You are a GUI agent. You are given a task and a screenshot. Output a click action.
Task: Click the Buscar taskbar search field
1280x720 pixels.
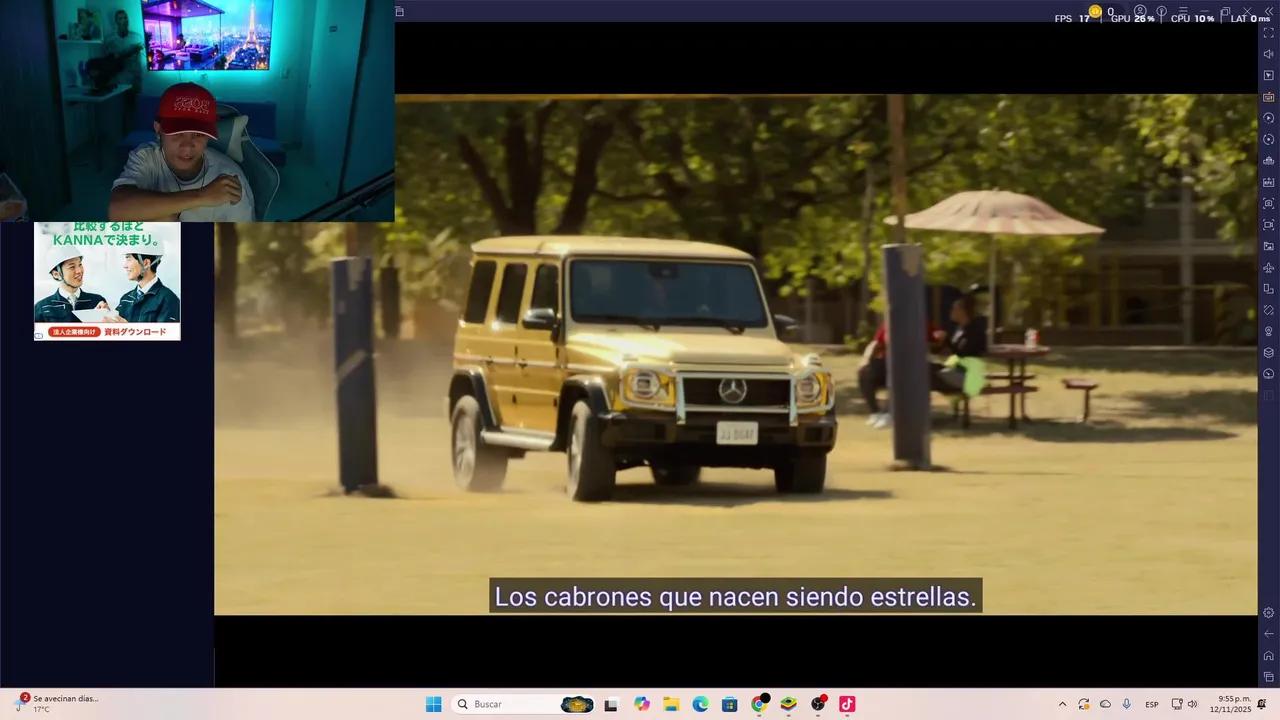click(524, 704)
